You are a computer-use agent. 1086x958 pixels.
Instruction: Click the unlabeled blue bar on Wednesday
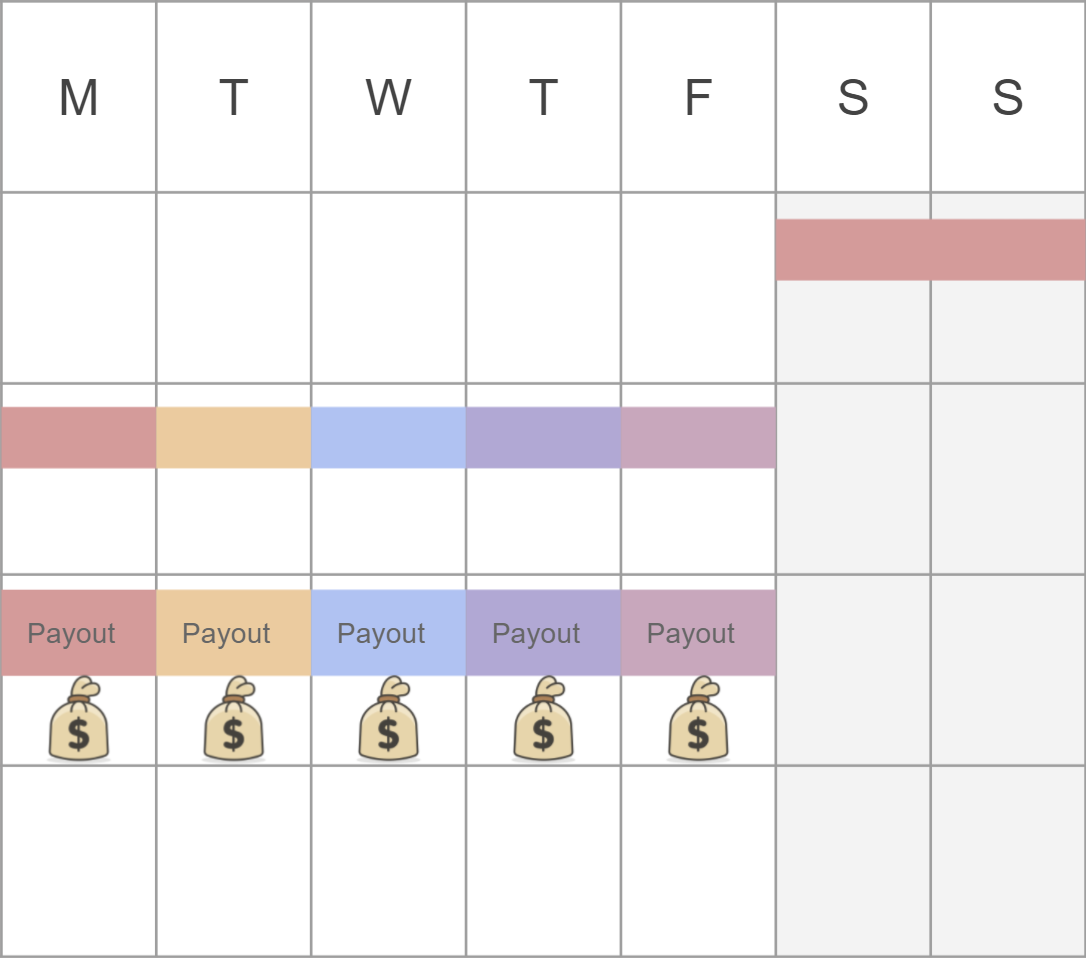pyautogui.click(x=389, y=438)
